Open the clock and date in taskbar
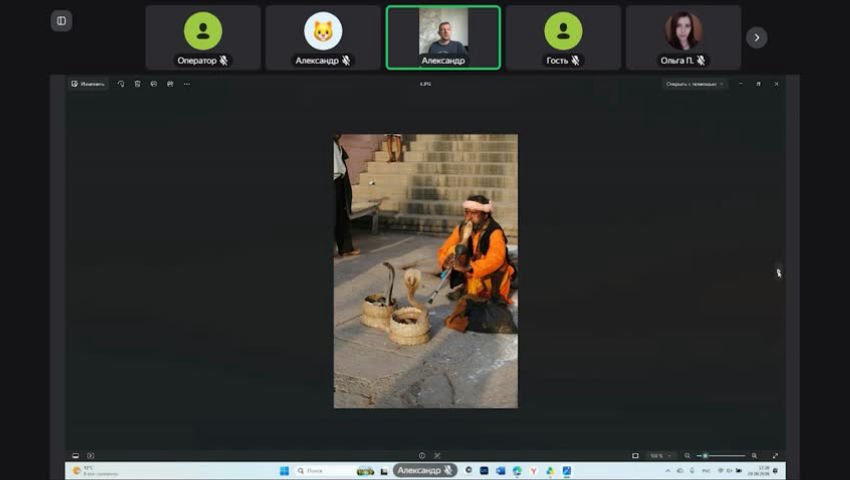 758,471
